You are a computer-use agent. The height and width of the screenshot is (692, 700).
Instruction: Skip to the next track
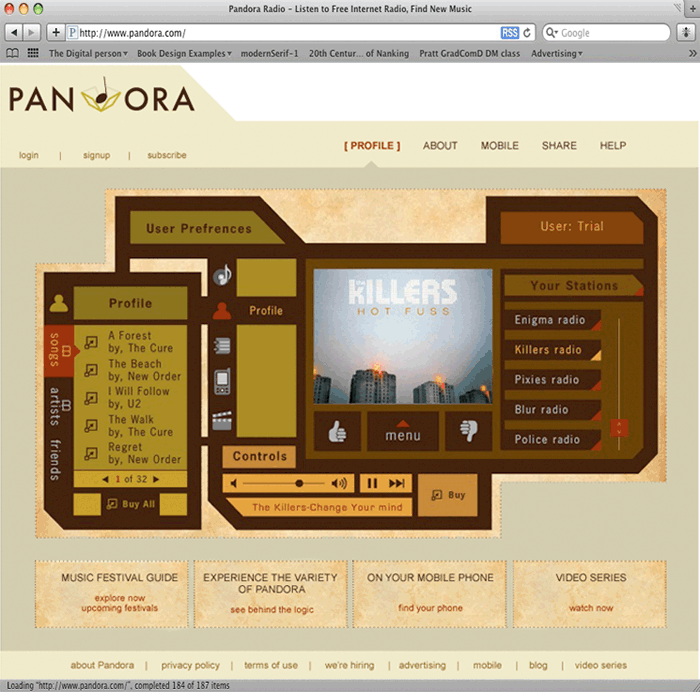397,484
